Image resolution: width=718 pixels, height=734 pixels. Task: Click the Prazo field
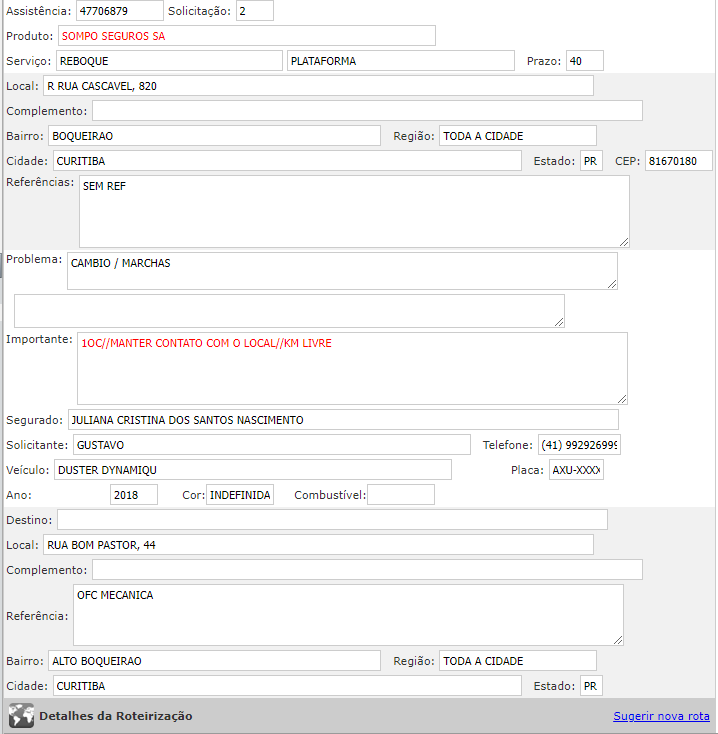(x=578, y=61)
